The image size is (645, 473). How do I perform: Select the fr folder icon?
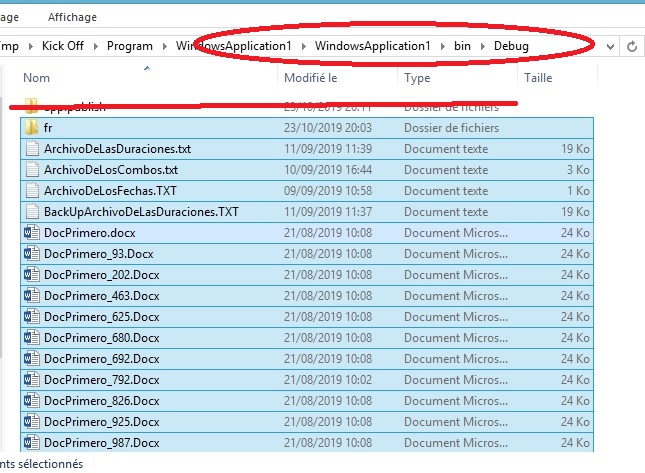31,128
